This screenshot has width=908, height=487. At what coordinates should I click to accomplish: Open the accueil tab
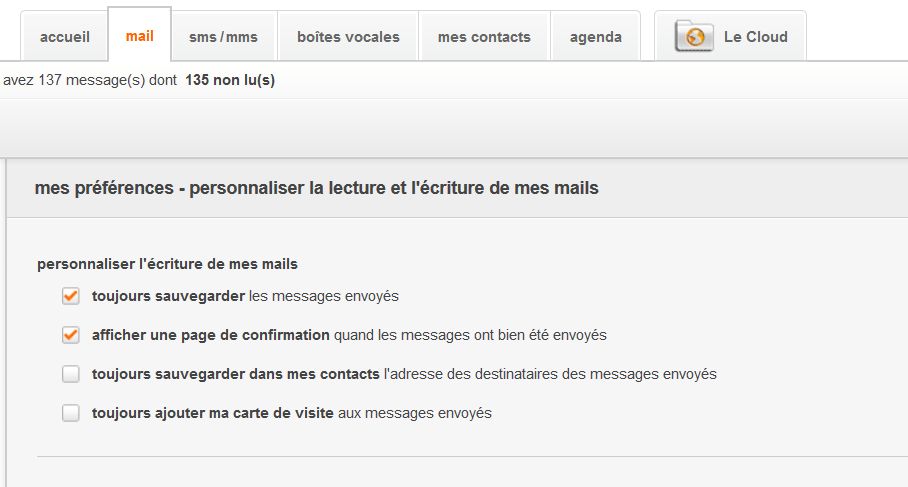(x=65, y=37)
